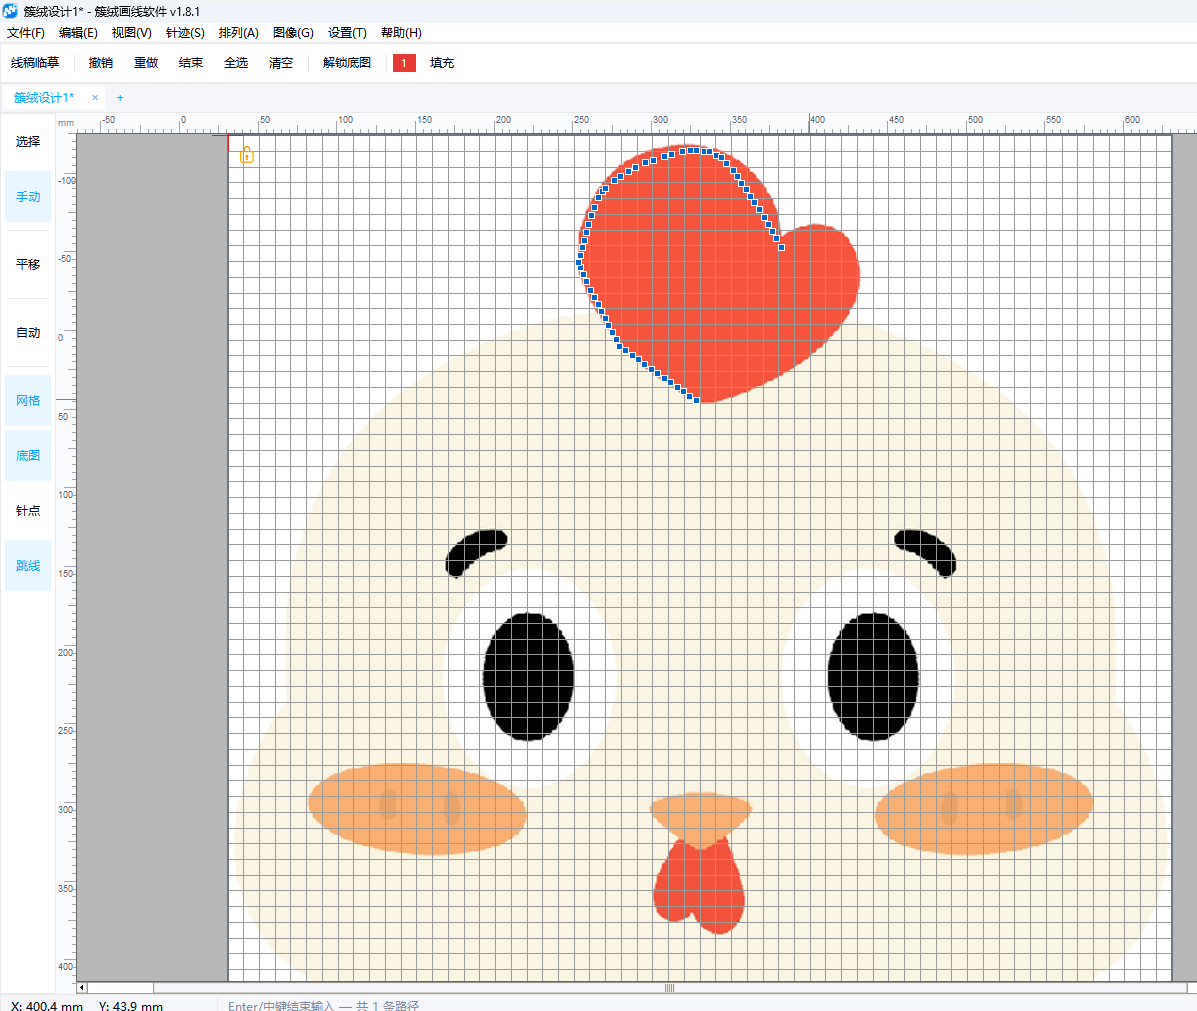
Task: Open the 设置(T) menu
Action: [x=347, y=33]
